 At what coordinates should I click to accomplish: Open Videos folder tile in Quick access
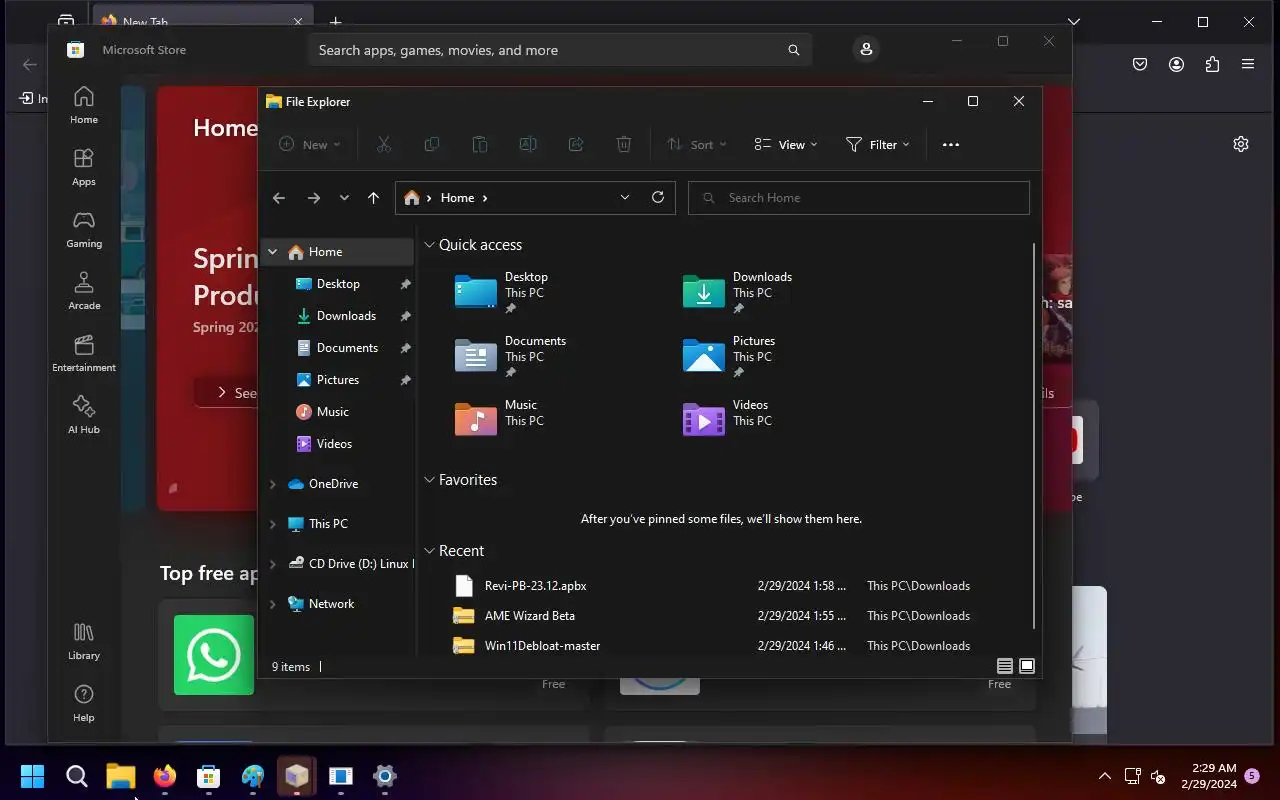pos(727,420)
